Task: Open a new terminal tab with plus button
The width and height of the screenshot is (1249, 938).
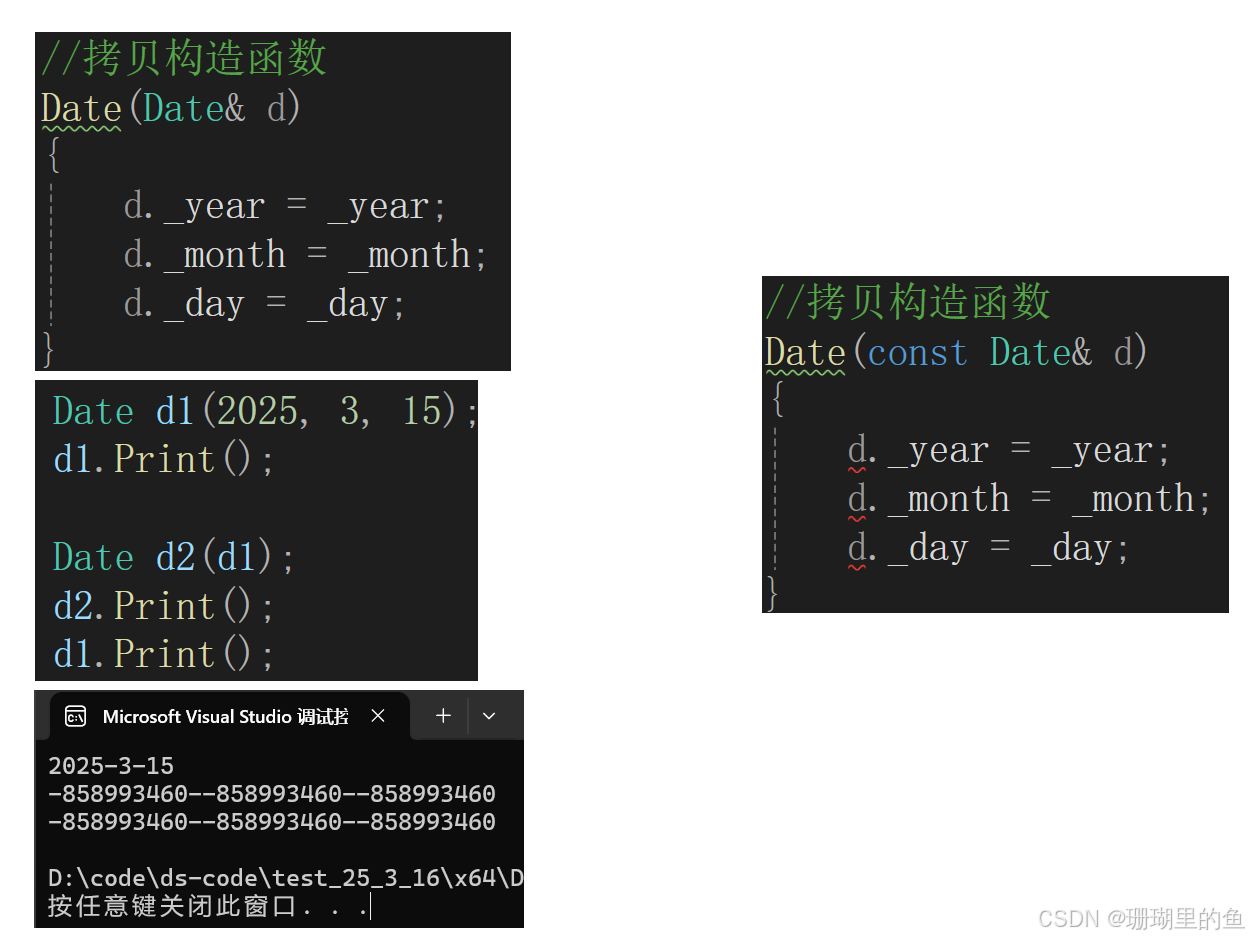Action: click(443, 716)
